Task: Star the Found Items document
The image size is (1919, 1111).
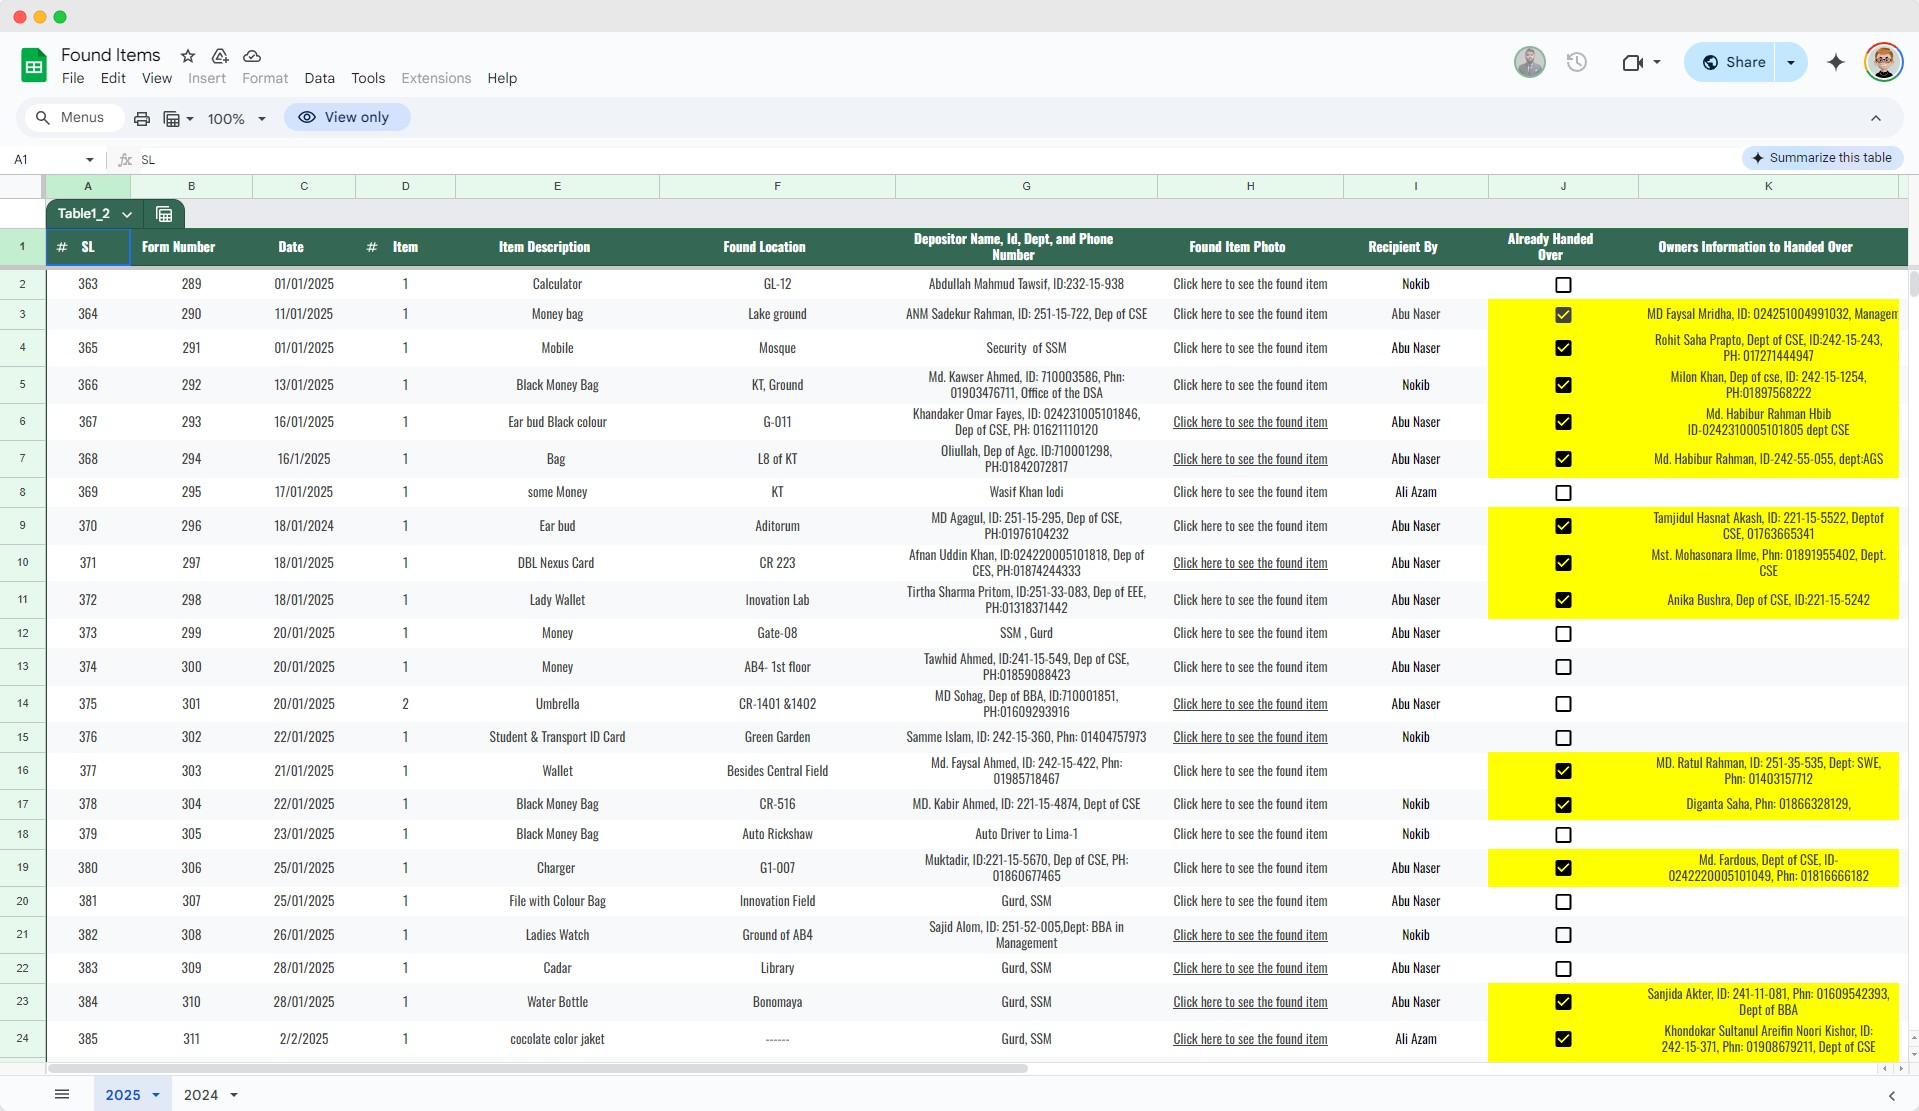Action: (x=187, y=56)
